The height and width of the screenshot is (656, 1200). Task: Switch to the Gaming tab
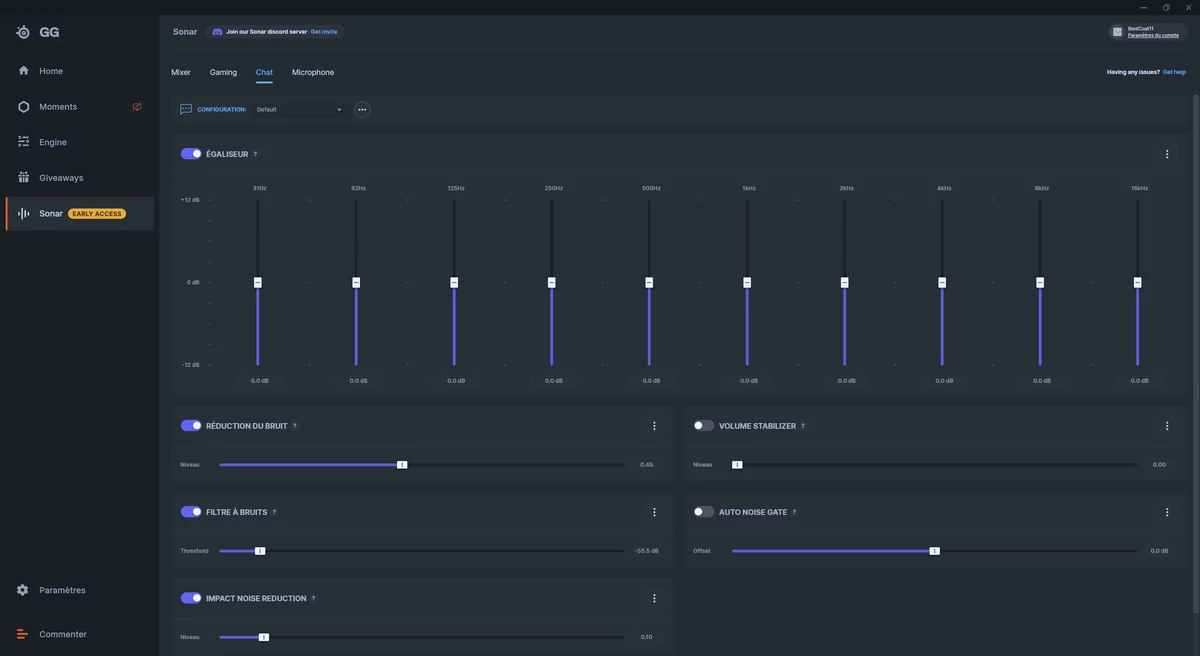tap(223, 72)
